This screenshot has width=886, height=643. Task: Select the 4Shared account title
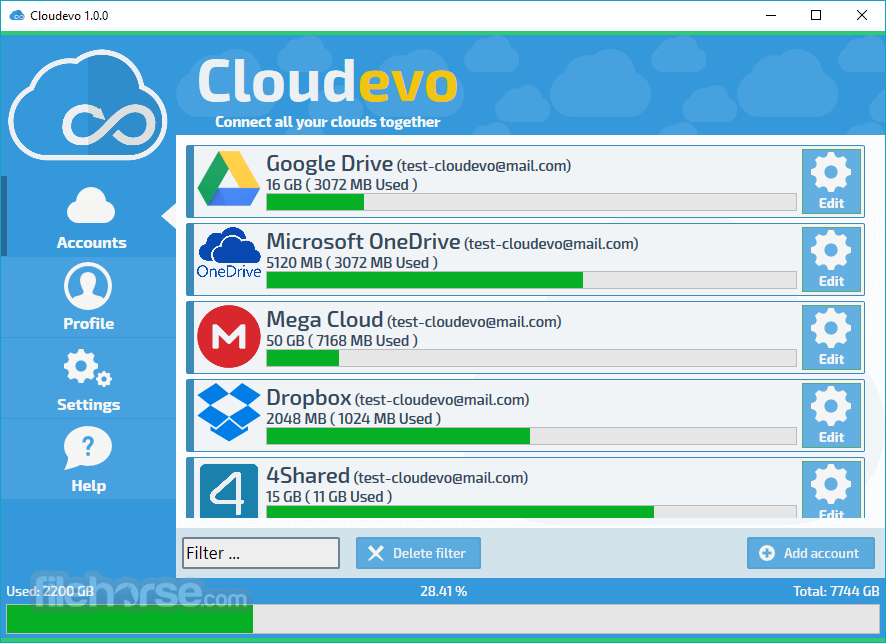(x=308, y=476)
